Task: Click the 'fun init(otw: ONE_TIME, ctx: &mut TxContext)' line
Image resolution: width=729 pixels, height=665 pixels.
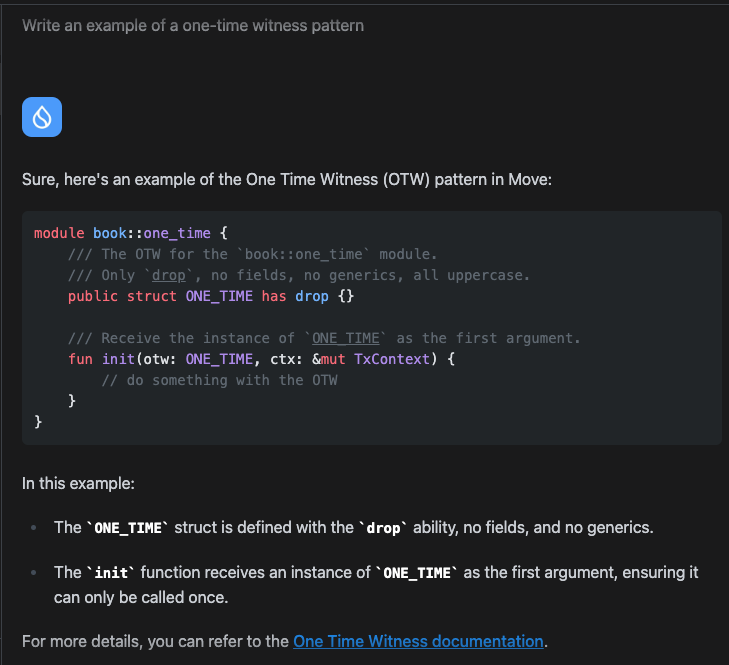Action: pyautogui.click(x=261, y=359)
